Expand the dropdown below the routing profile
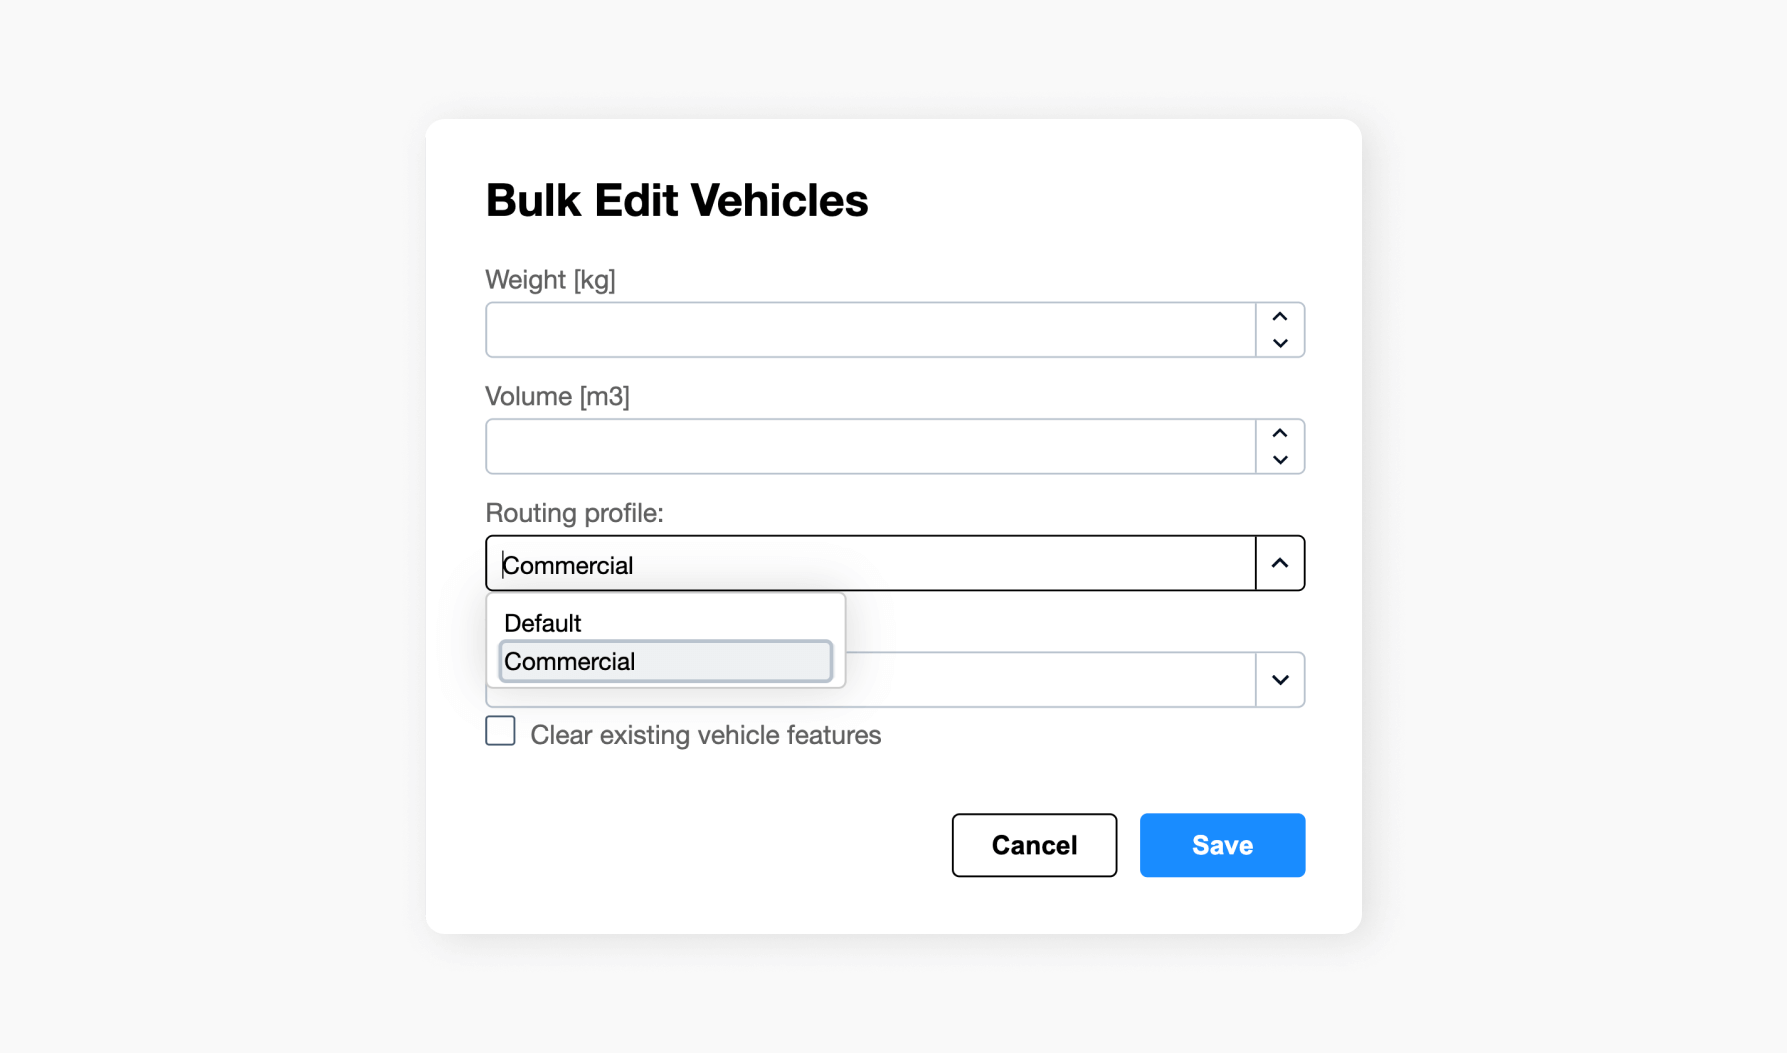This screenshot has height=1053, width=1787. click(x=1280, y=679)
